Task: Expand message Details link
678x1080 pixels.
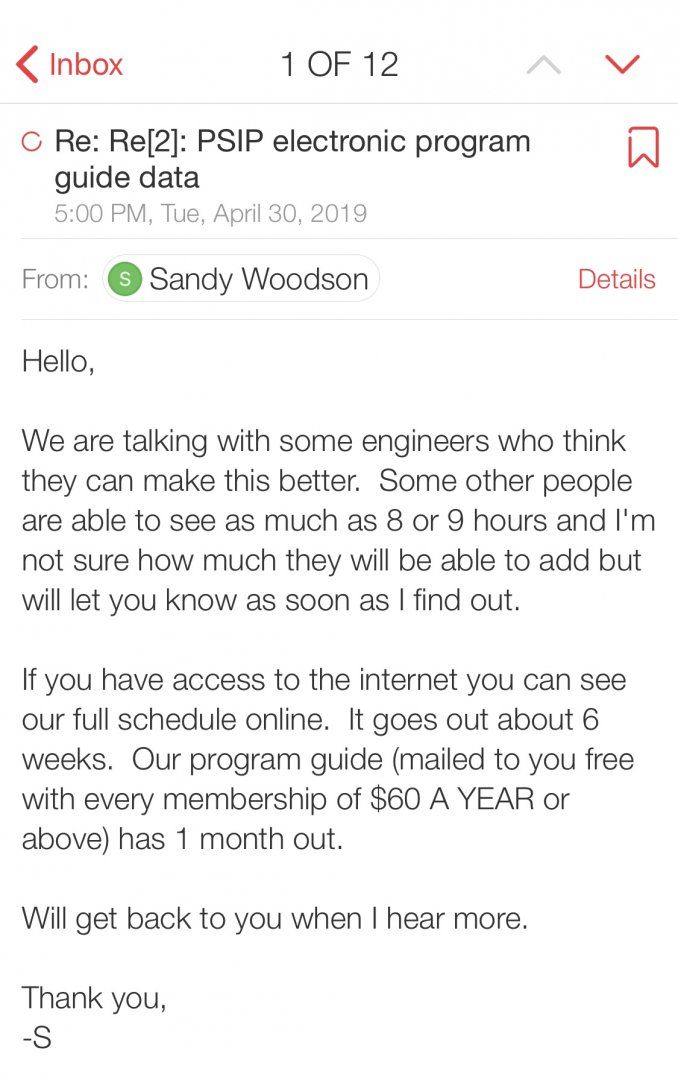Action: point(616,279)
